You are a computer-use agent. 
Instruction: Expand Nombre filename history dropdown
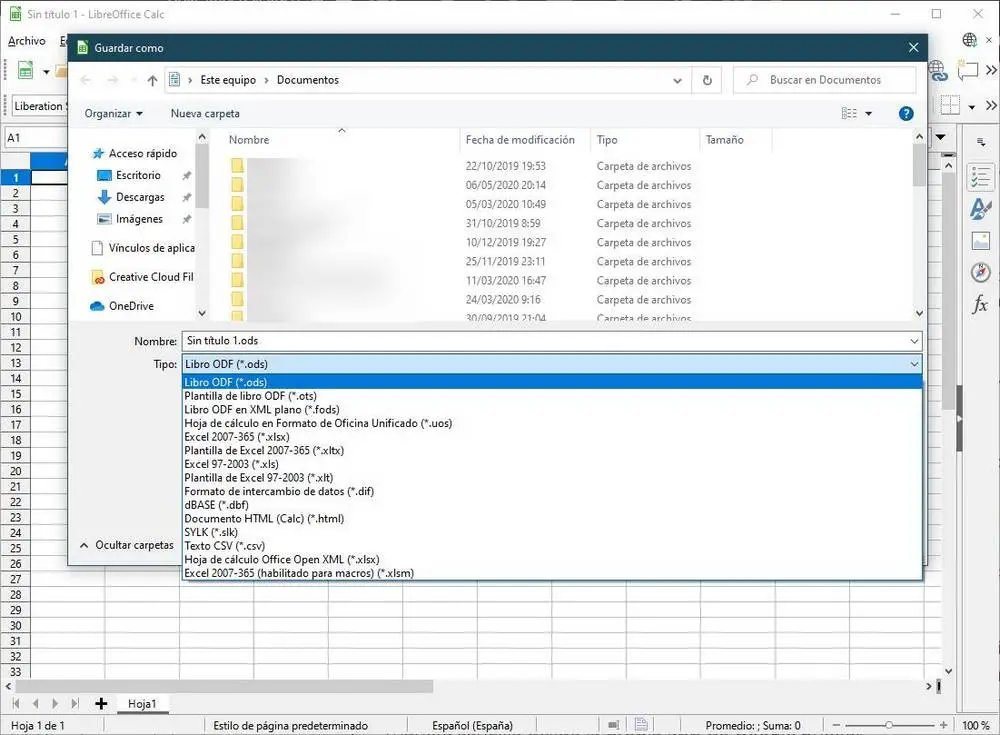coord(914,341)
